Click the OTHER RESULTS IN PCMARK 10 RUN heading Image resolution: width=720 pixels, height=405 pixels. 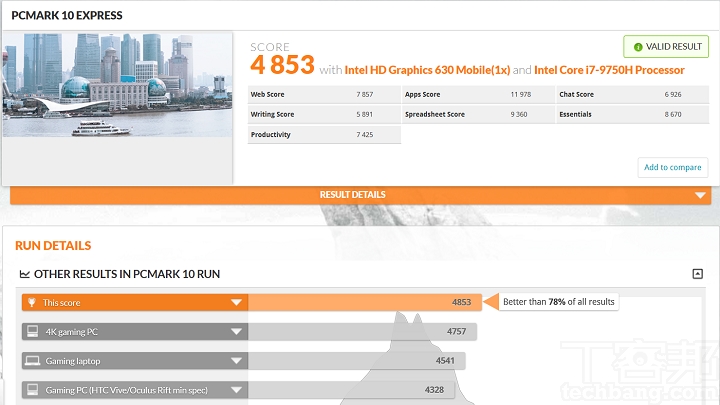tap(127, 274)
